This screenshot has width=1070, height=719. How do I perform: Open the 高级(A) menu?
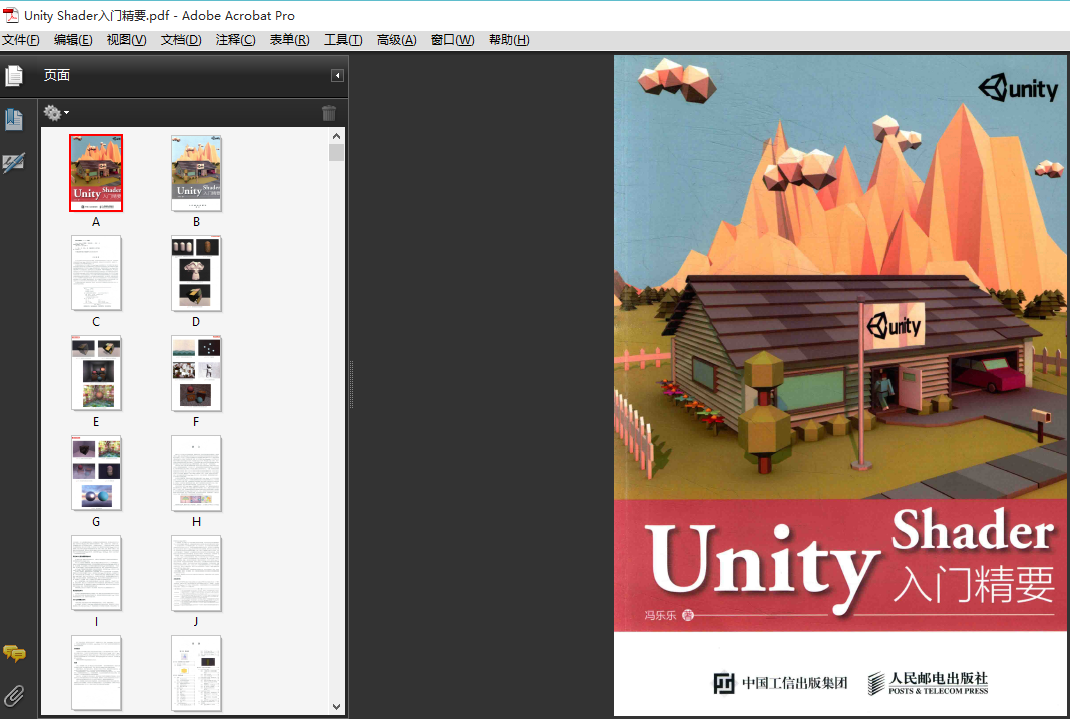(x=396, y=40)
